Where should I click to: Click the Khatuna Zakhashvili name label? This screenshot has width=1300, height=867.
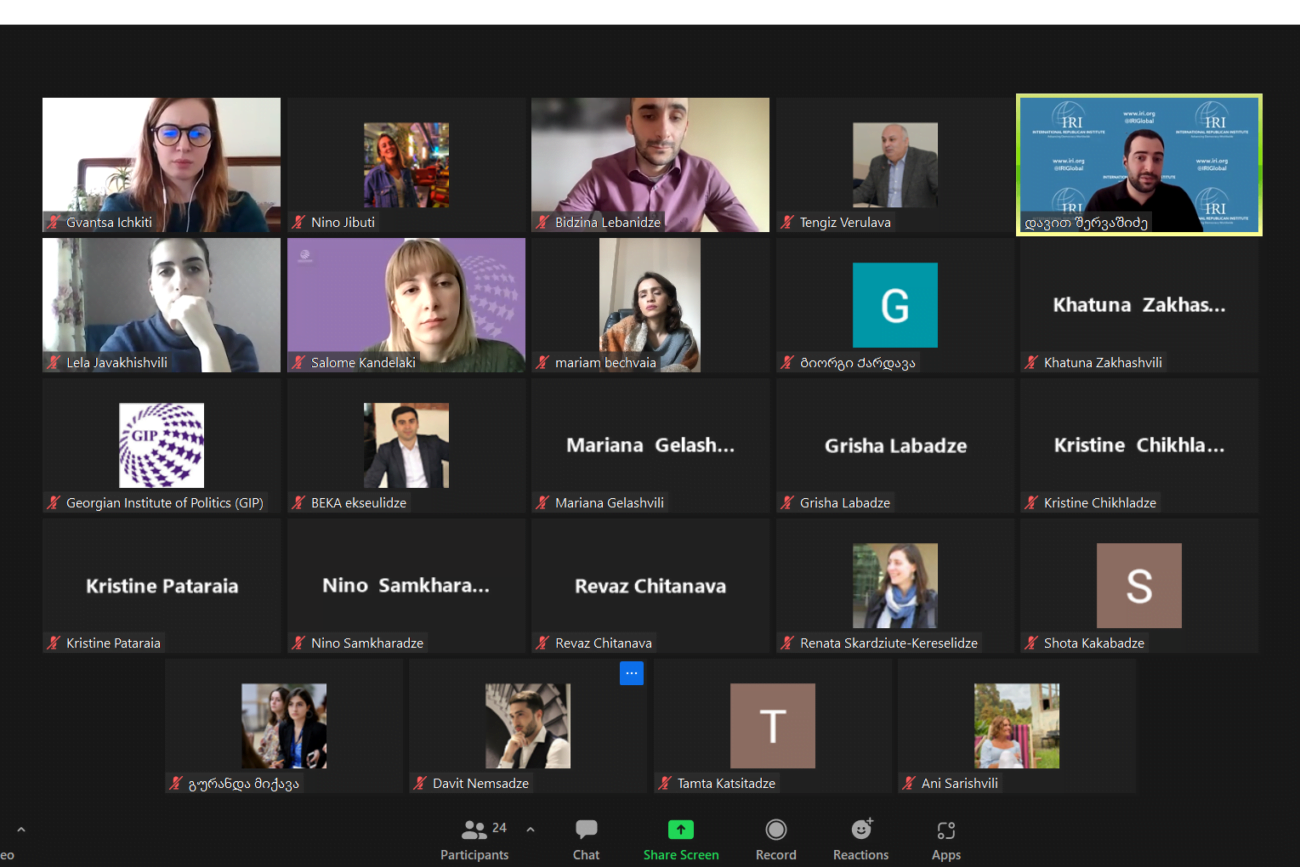pos(1102,362)
